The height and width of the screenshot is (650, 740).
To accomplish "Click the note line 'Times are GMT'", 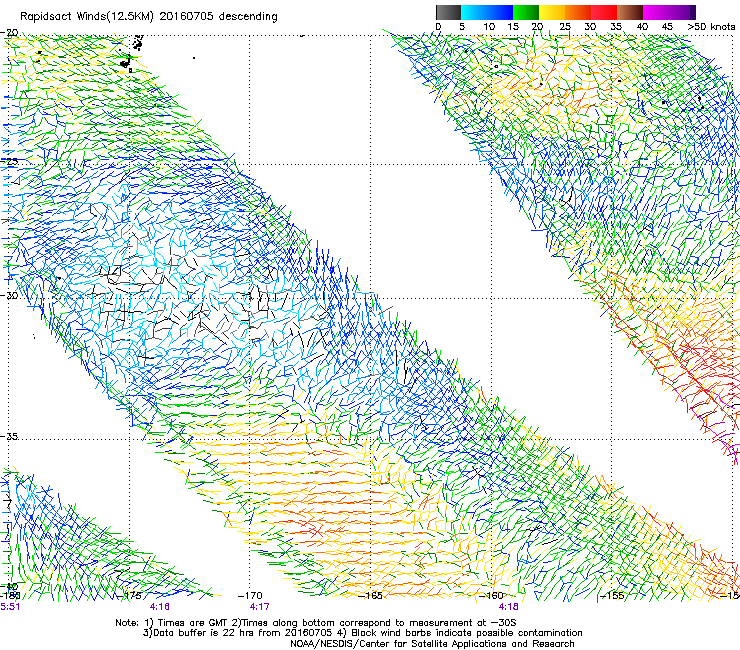I will pos(315,623).
